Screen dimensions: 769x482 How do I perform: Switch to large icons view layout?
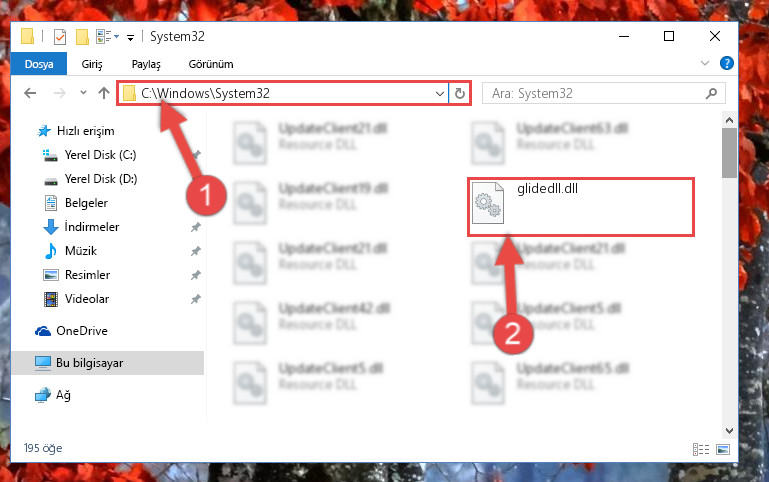[x=723, y=449]
